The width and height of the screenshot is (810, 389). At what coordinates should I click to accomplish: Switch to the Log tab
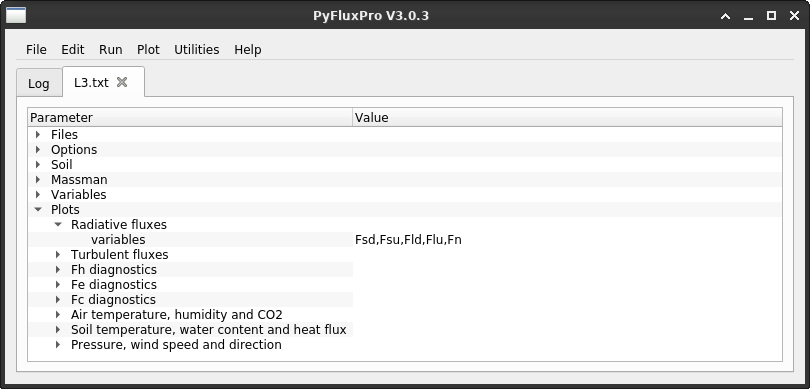click(x=39, y=83)
